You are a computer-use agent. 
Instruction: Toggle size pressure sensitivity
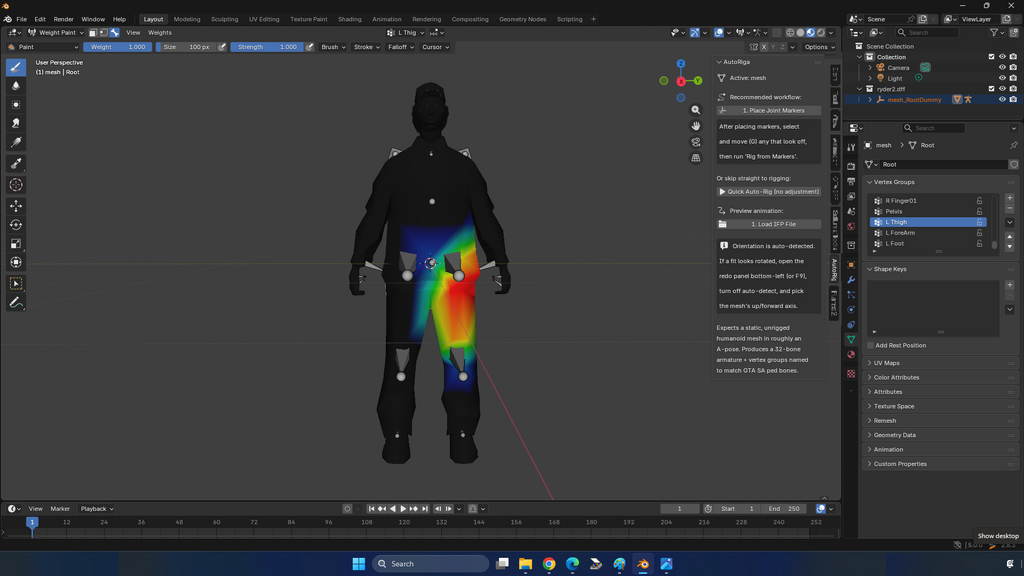tap(222, 47)
